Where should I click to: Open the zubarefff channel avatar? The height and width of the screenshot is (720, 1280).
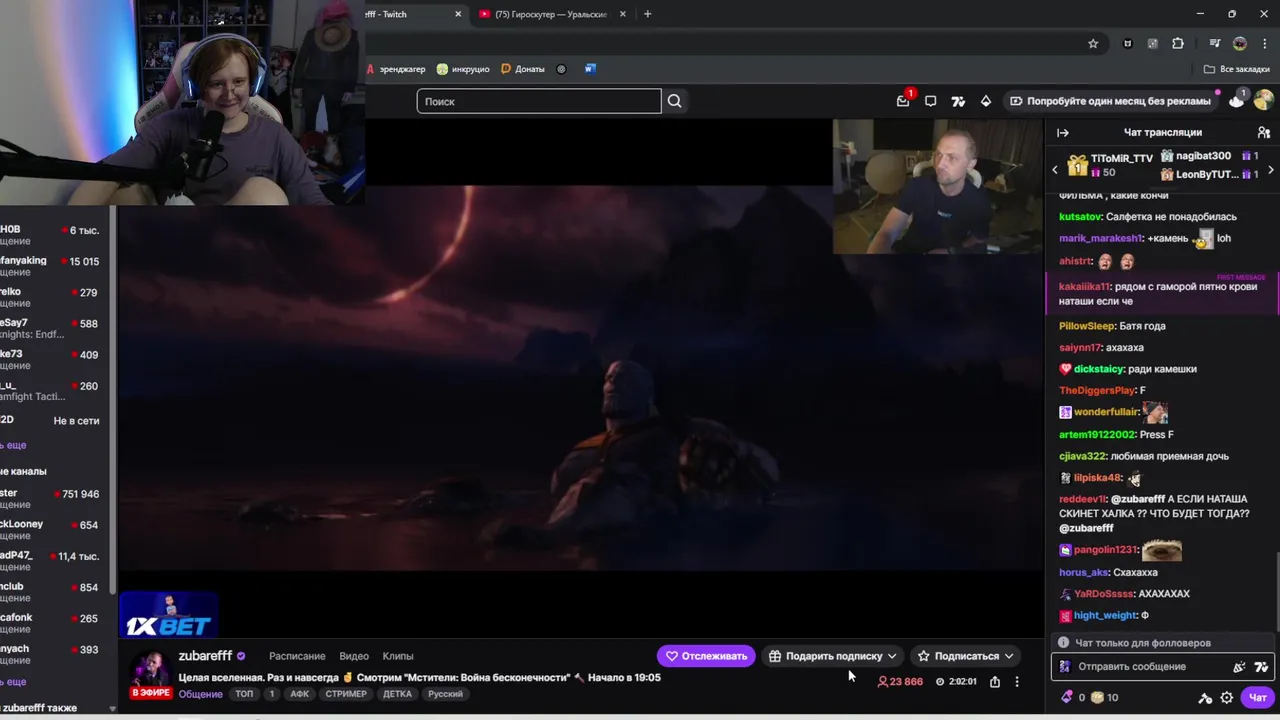point(151,668)
